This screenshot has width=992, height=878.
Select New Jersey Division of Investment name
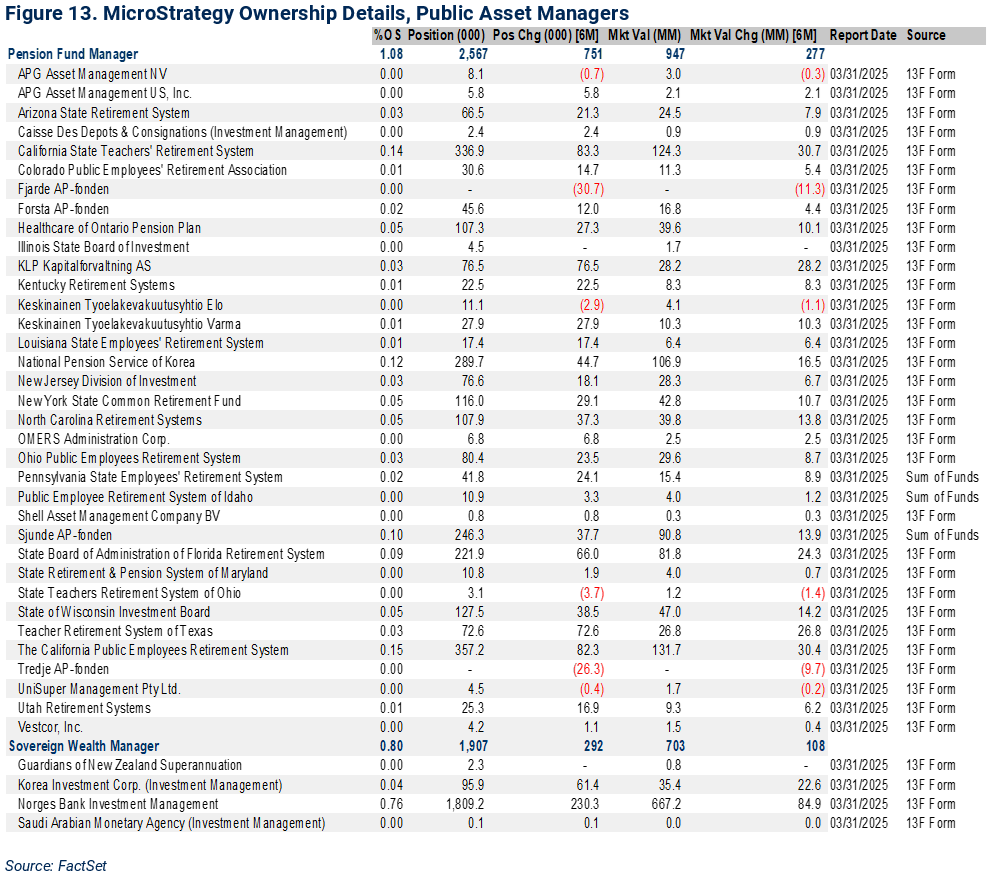tap(107, 381)
